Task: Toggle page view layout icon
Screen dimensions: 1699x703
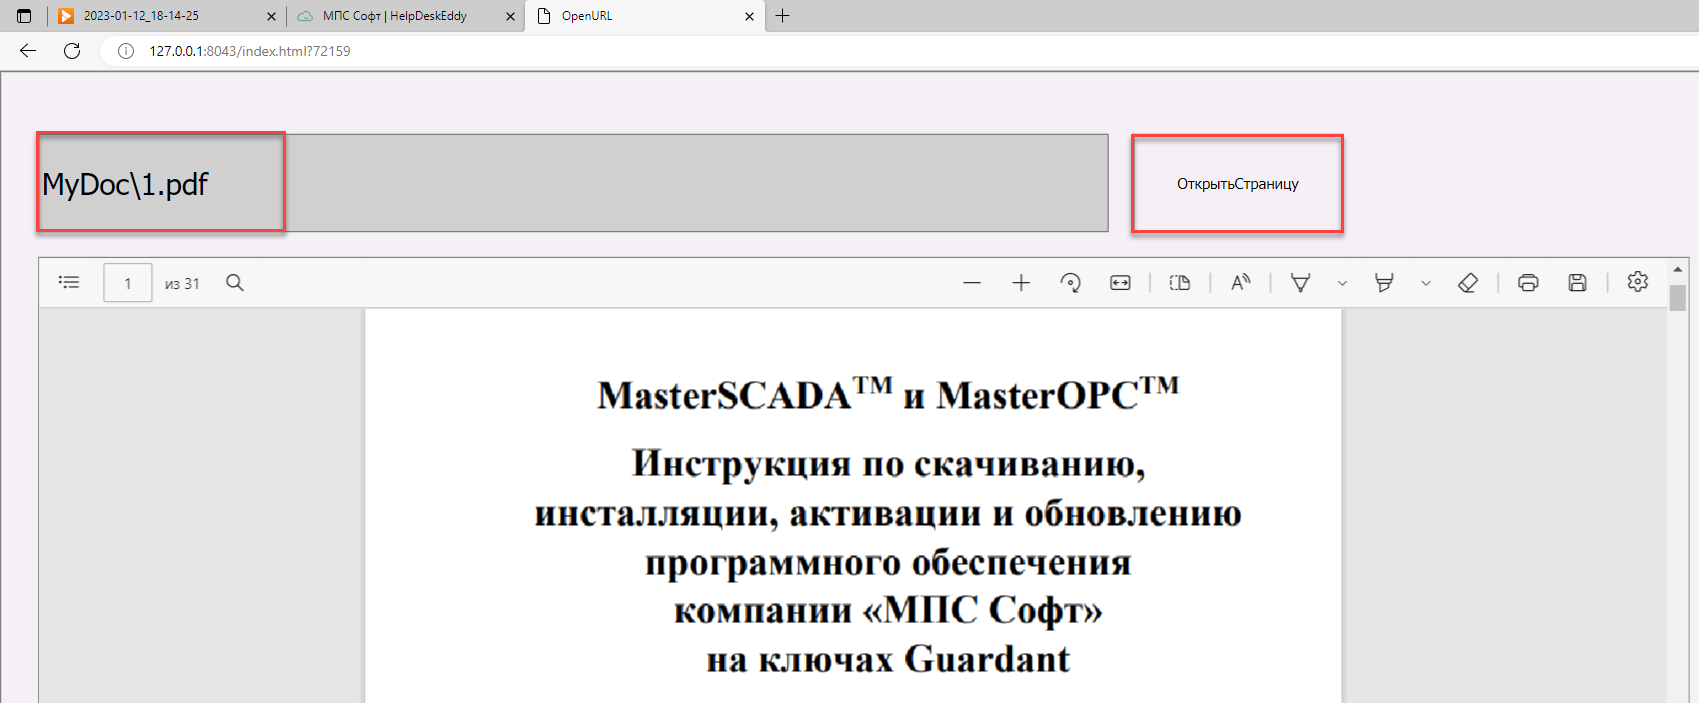Action: point(1180,283)
